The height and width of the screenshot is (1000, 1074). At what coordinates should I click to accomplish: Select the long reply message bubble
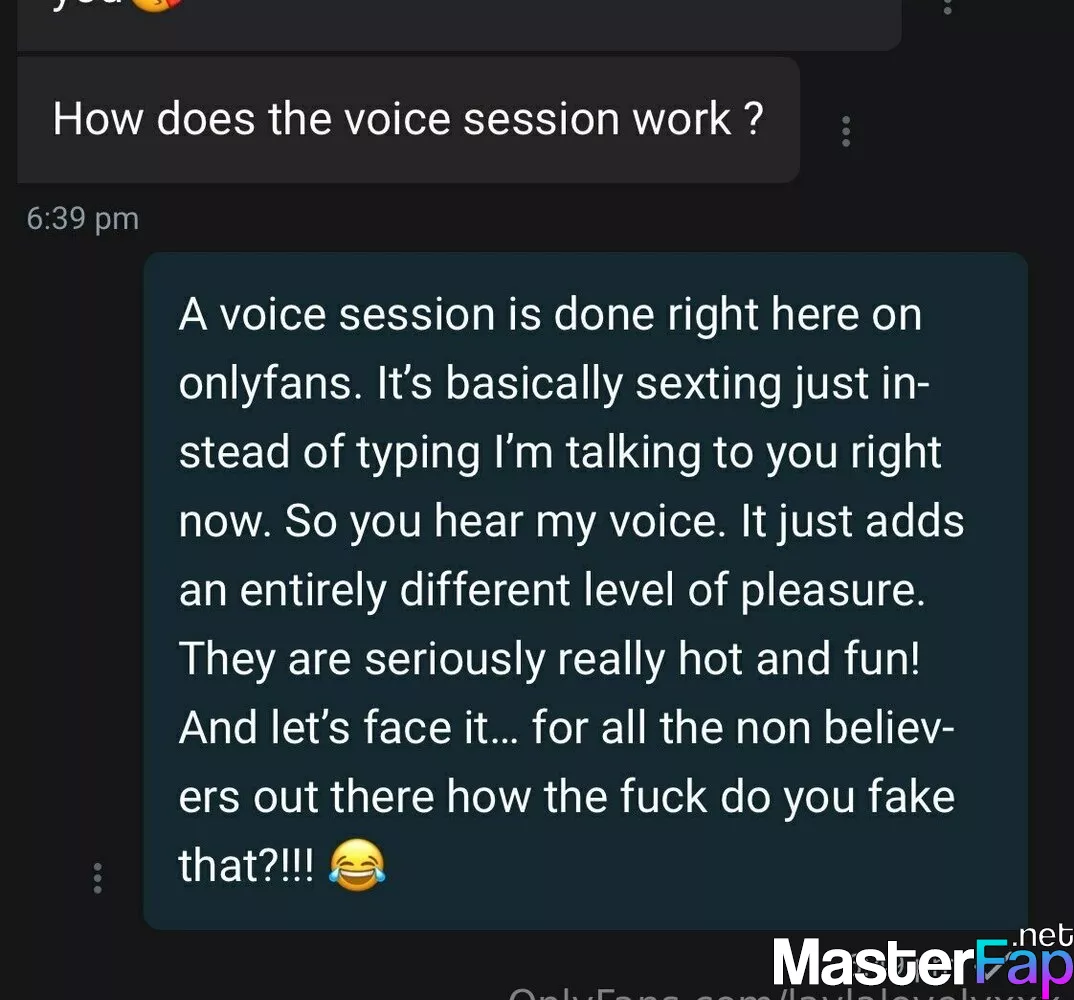click(586, 591)
